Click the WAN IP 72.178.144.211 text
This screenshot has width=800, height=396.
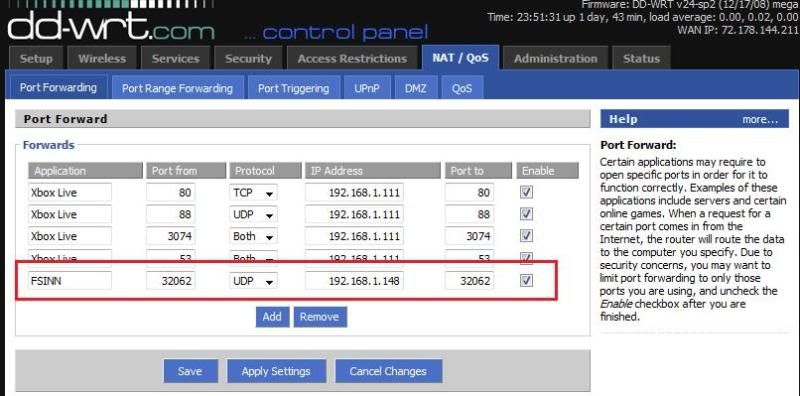738,30
